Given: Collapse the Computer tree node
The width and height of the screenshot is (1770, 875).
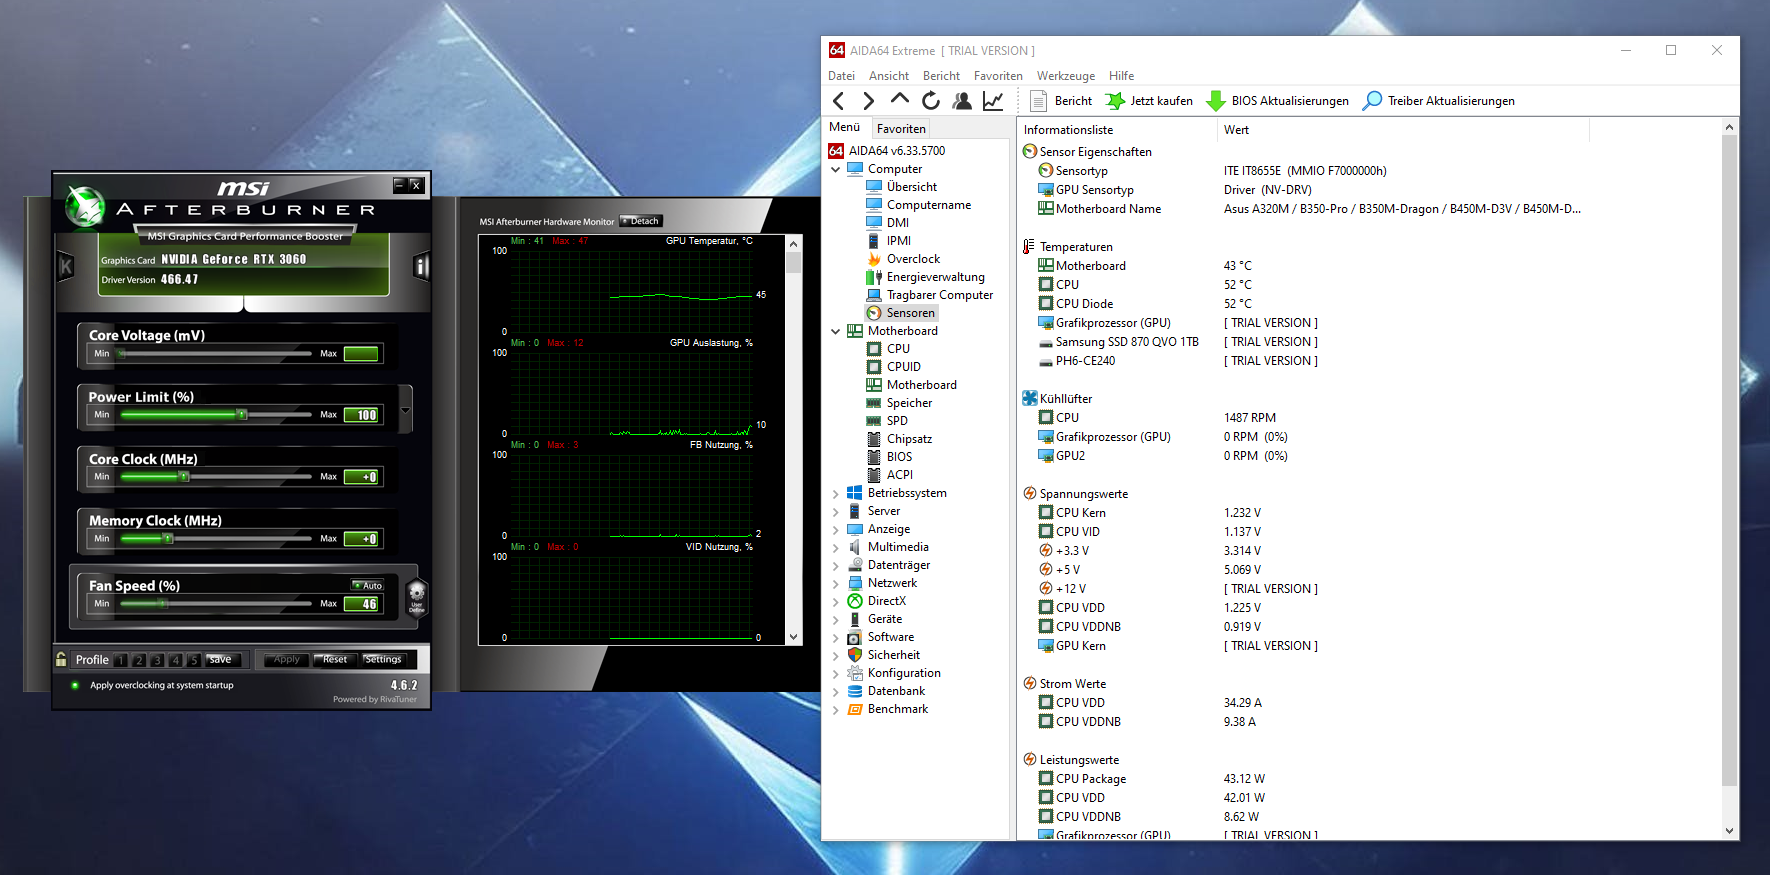Looking at the screenshot, I should point(836,169).
